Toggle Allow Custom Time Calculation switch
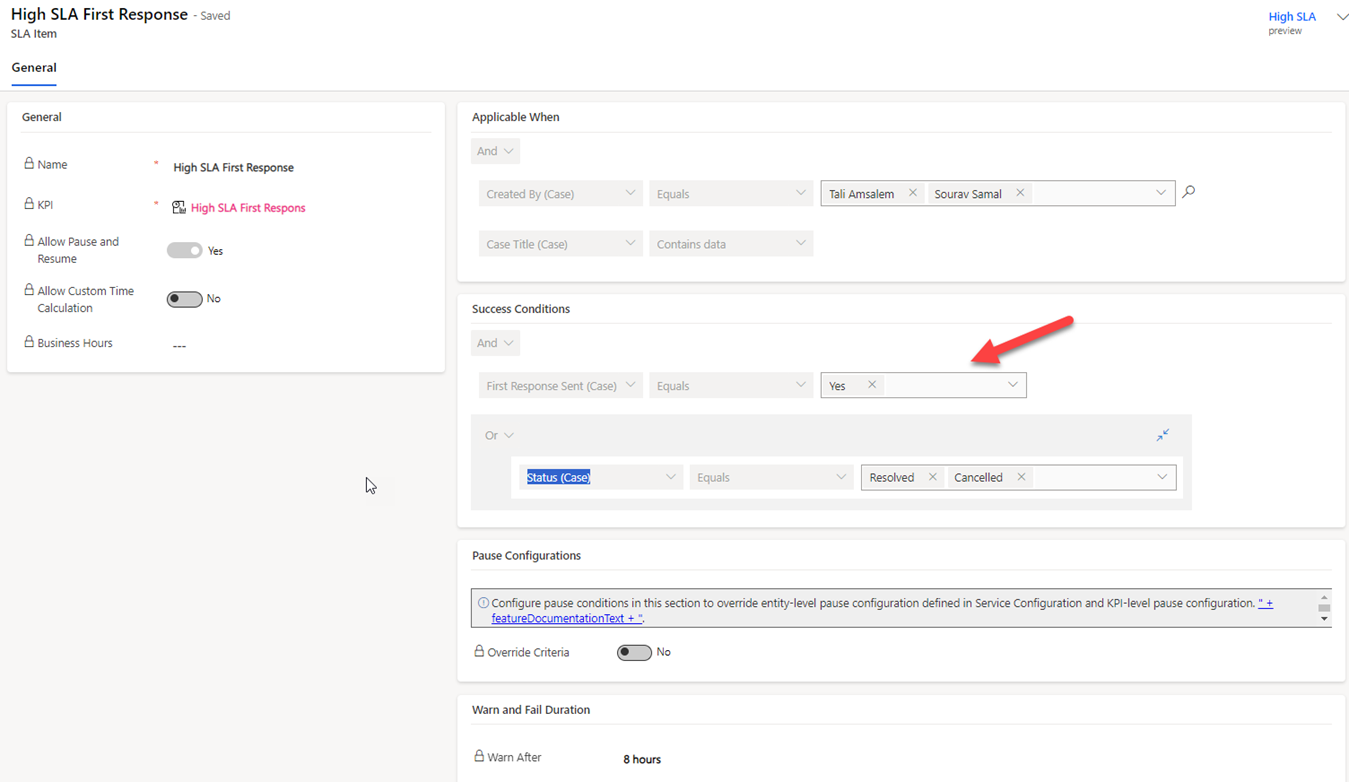 click(184, 298)
